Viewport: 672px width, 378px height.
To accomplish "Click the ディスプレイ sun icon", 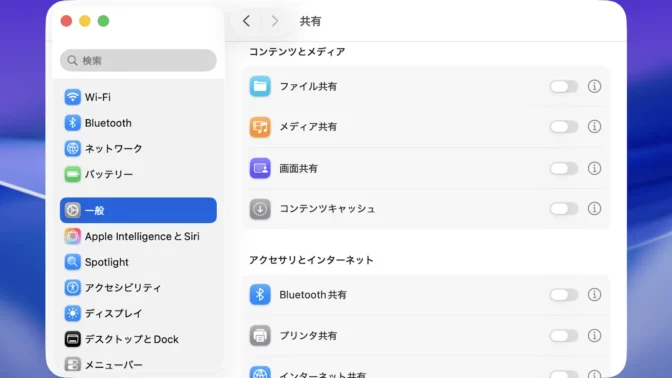I will coord(72,313).
